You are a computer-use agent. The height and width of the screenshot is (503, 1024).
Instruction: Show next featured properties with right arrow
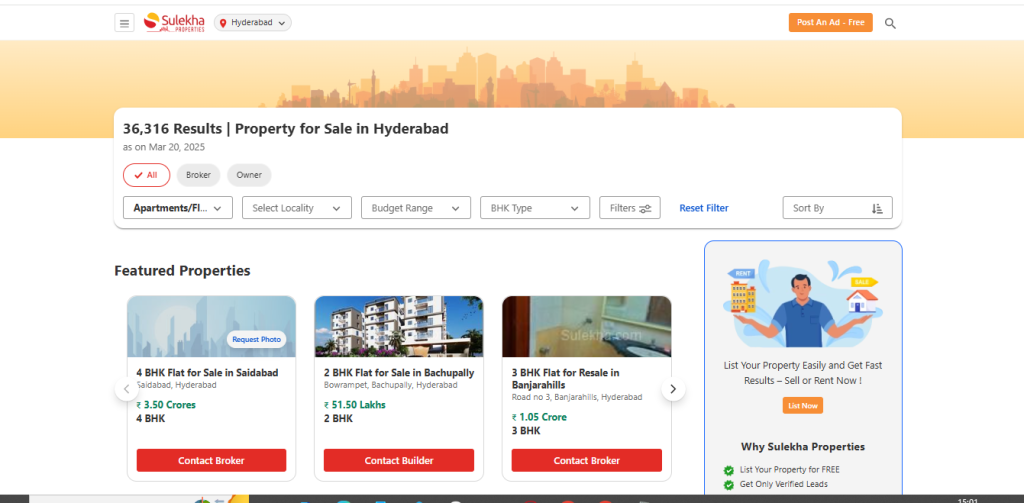673,389
